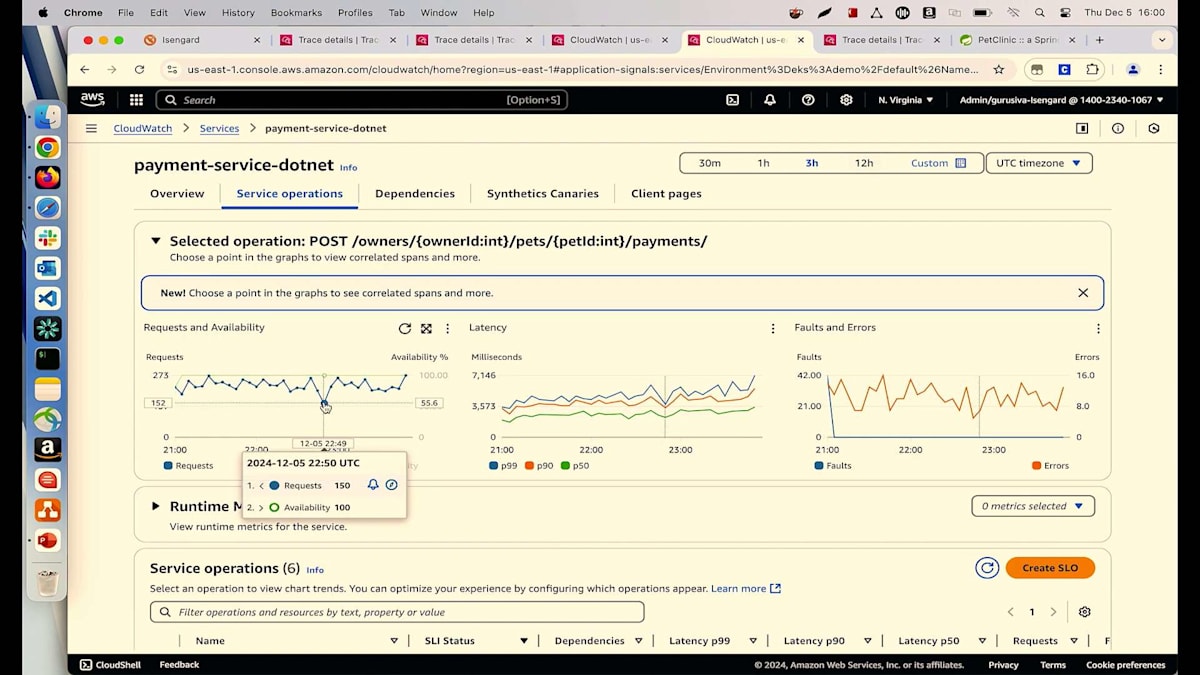
Task: Focus the filter operations search field
Action: (x=397, y=612)
